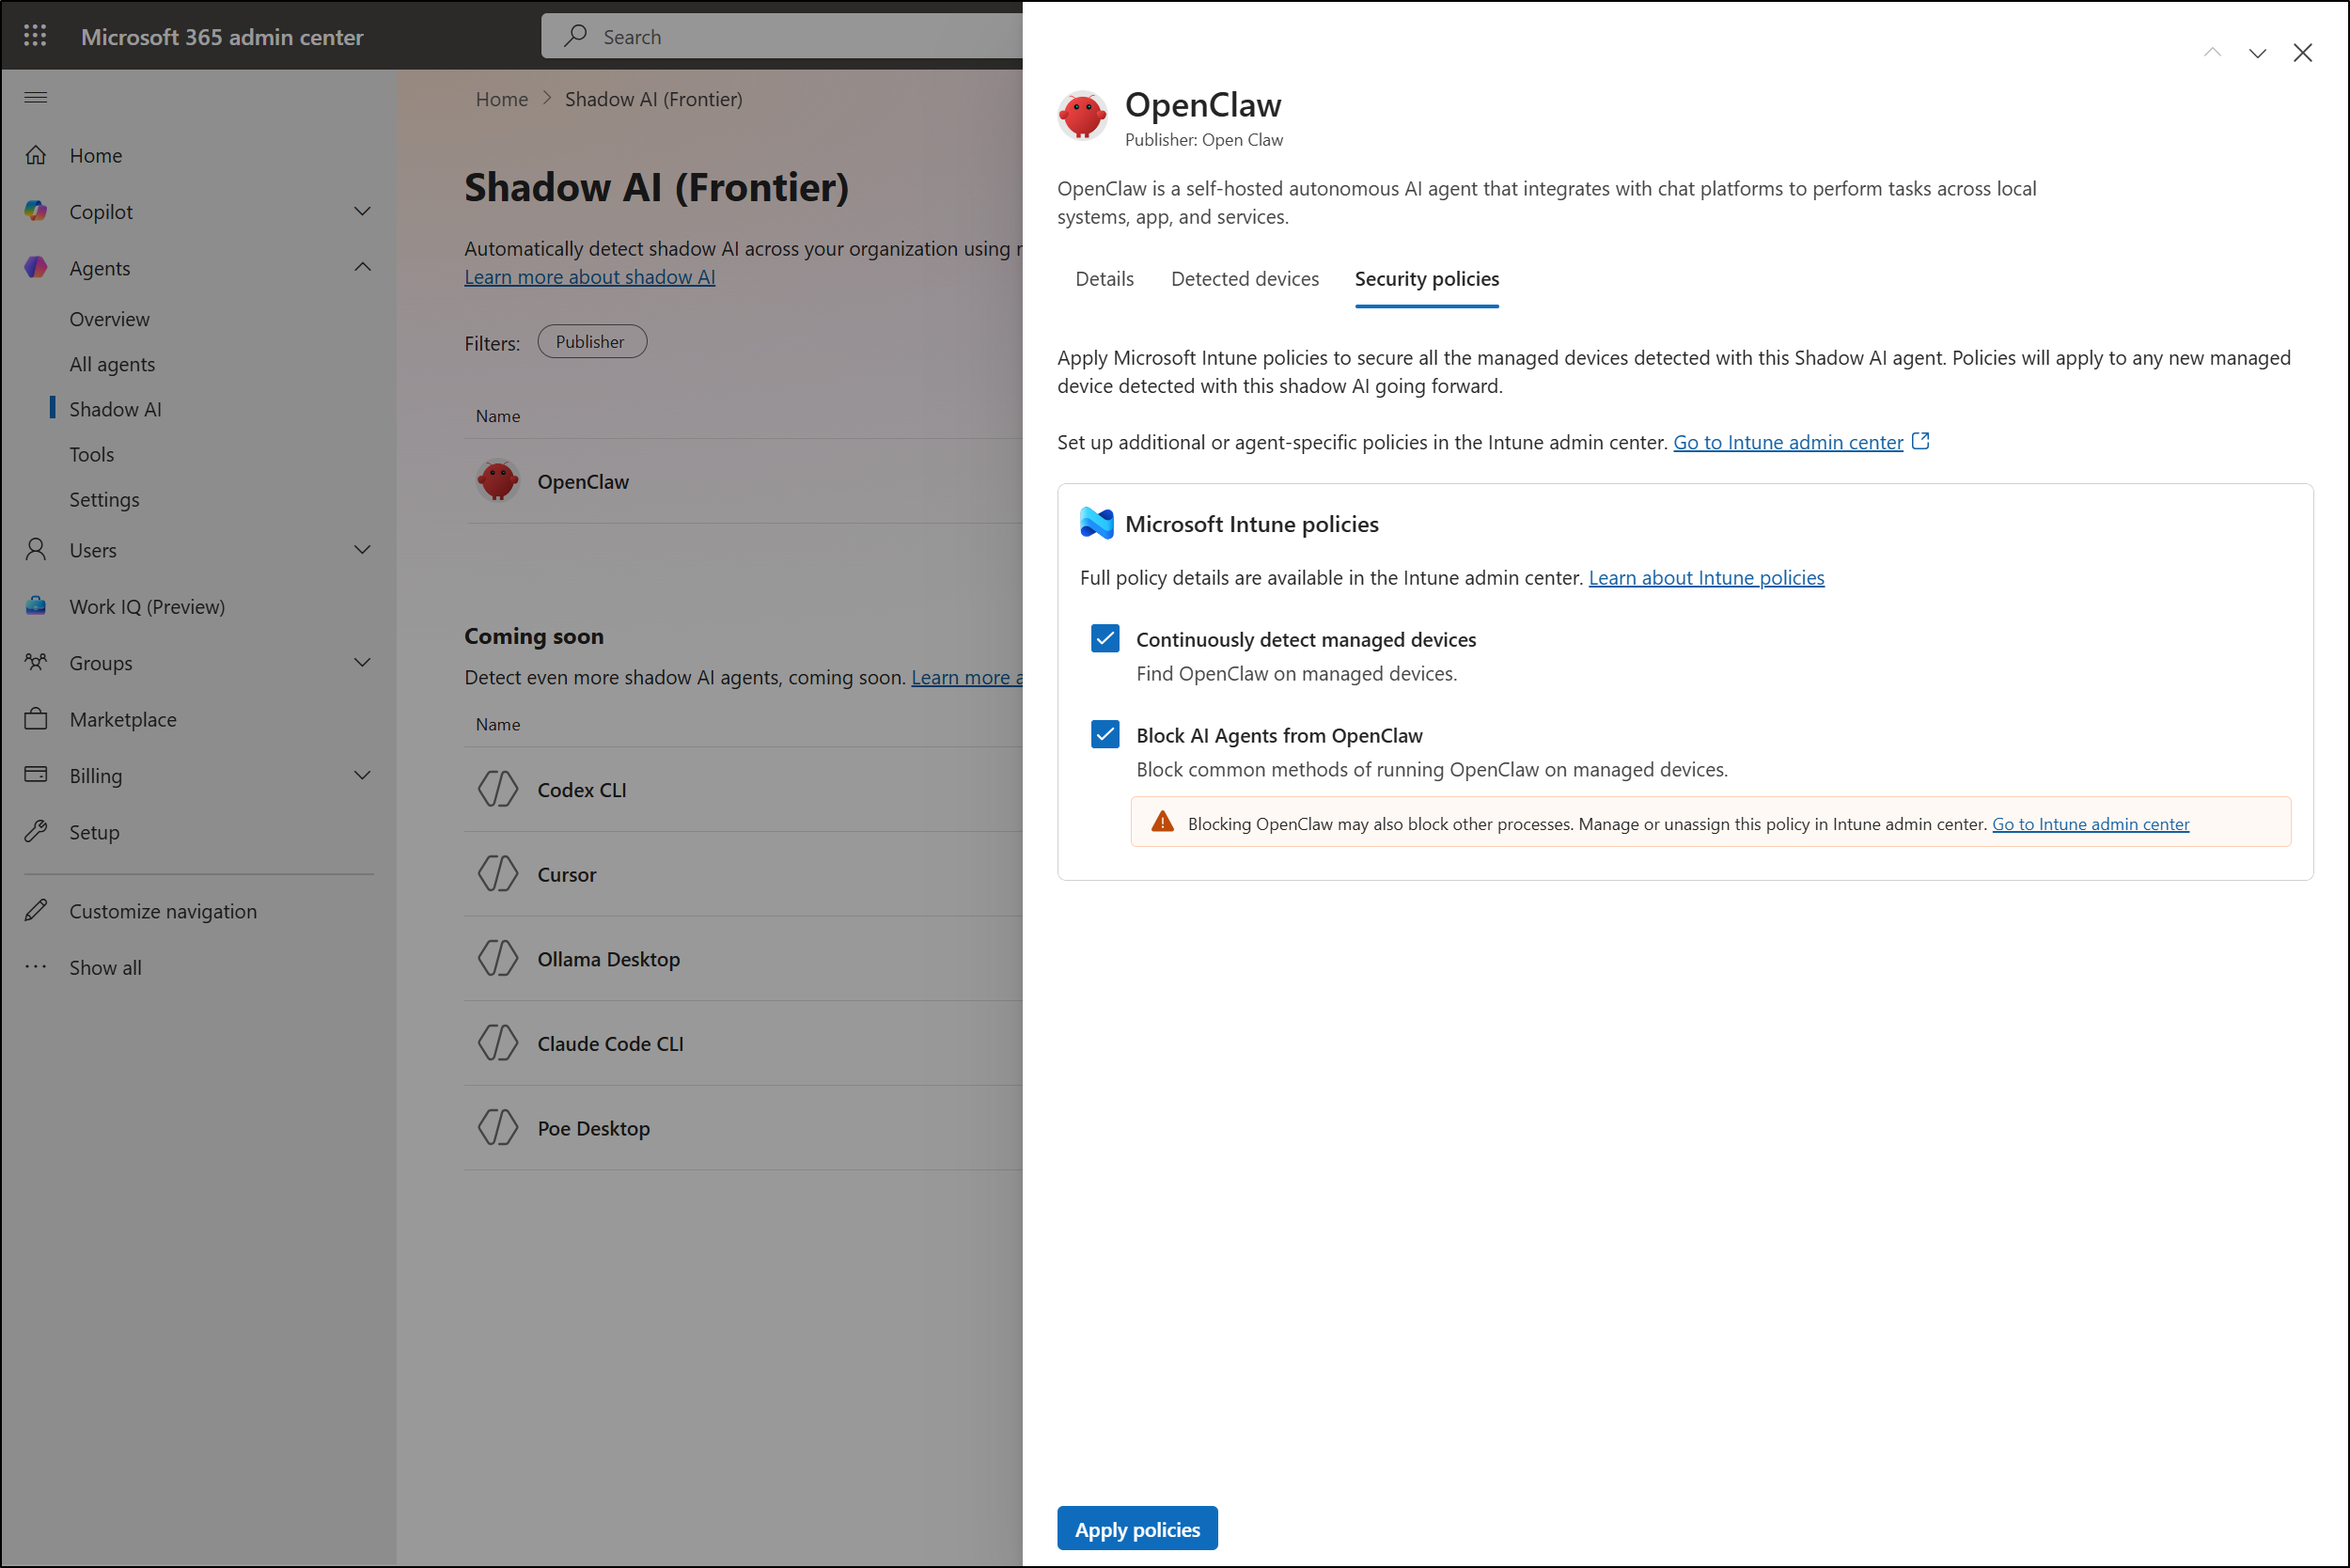
Task: Uncheck Continuously detect managed devices
Action: coord(1105,638)
